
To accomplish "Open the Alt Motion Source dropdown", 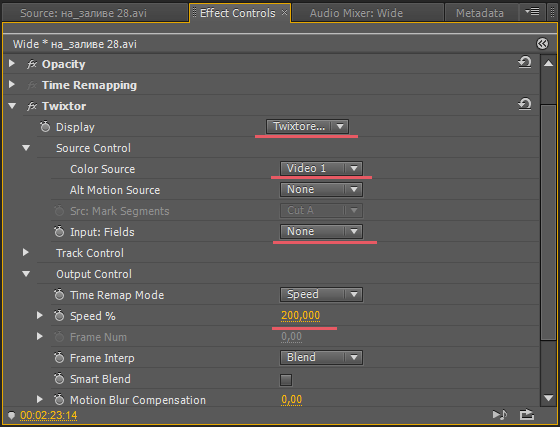I will 321,189.
